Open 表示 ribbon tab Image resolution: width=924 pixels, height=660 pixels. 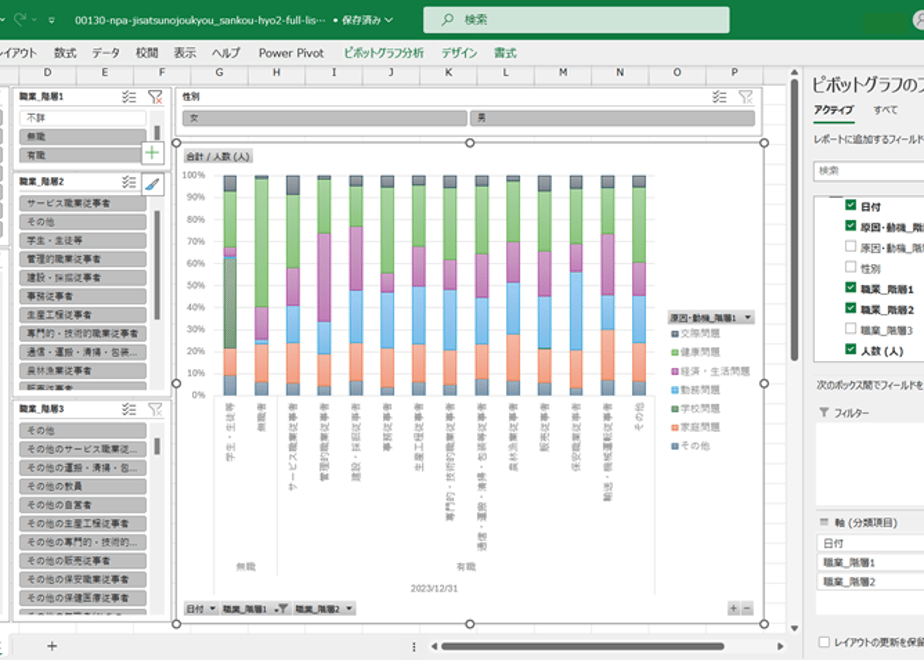pyautogui.click(x=184, y=53)
